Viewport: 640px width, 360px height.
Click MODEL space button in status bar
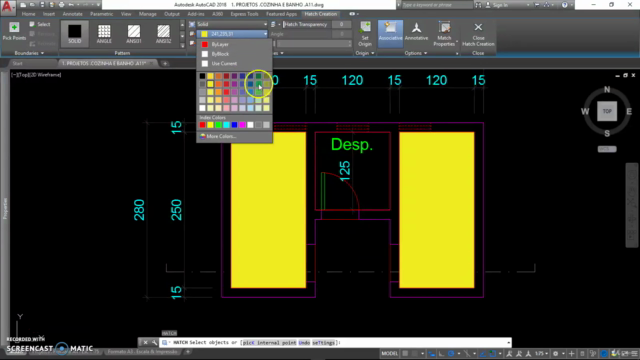tap(389, 353)
